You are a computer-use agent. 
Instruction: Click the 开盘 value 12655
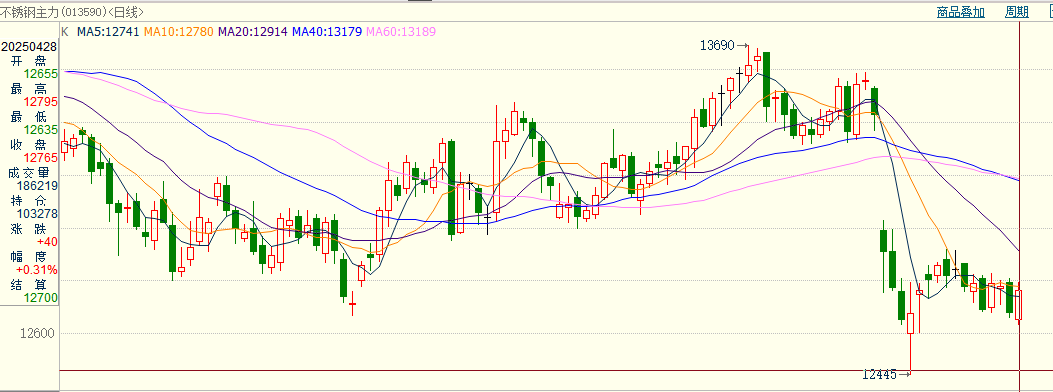pos(41,74)
